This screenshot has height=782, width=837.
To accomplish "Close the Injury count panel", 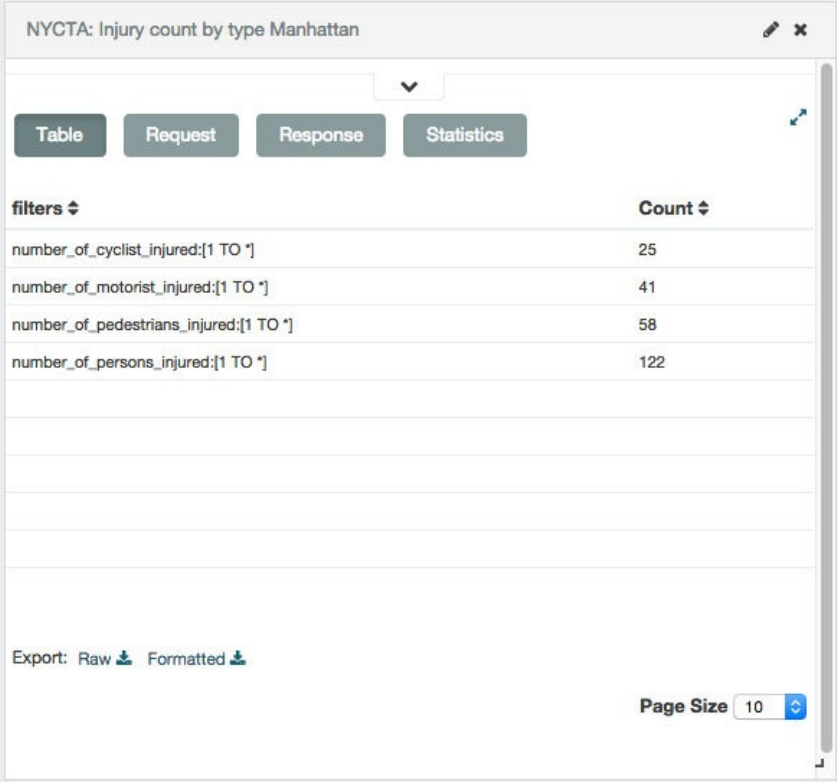I will 800,31.
